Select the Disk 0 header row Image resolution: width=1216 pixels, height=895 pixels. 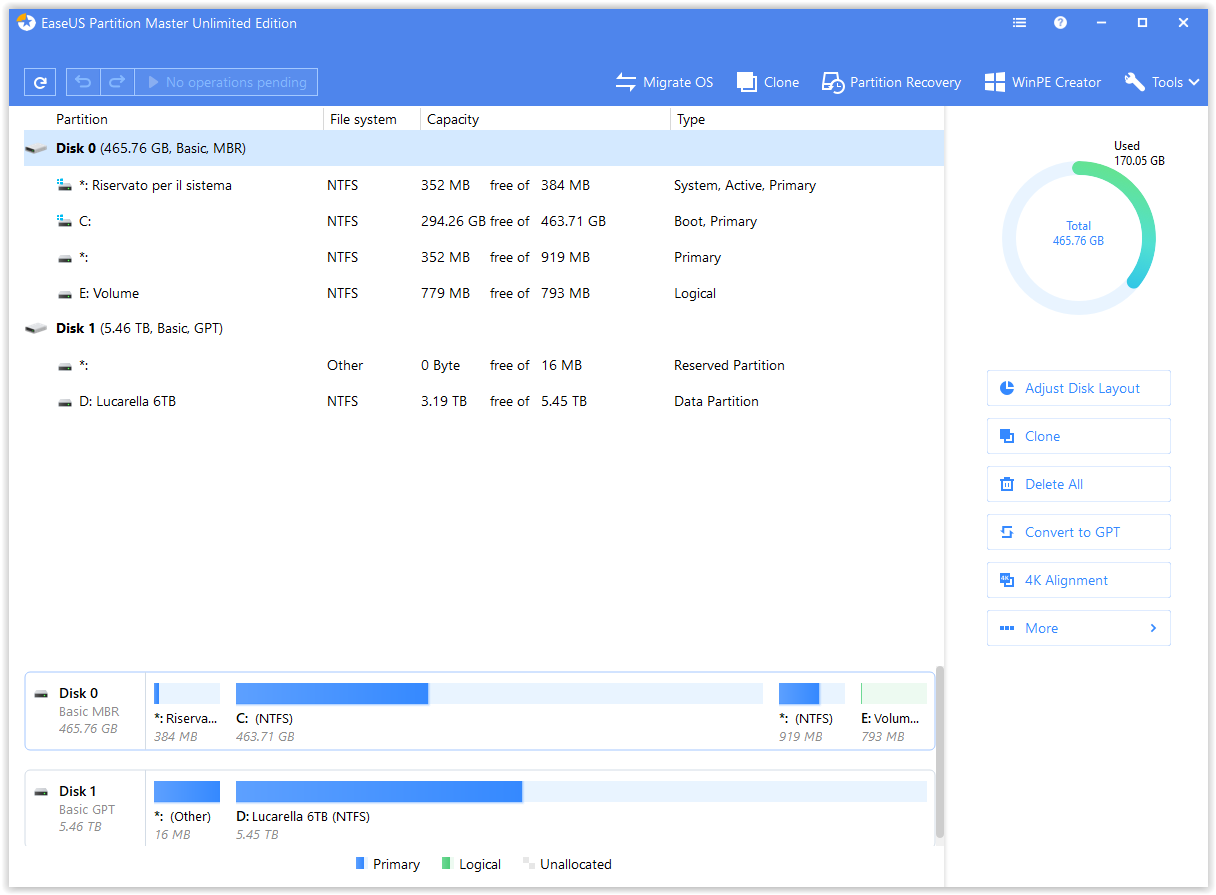pyautogui.click(x=484, y=148)
